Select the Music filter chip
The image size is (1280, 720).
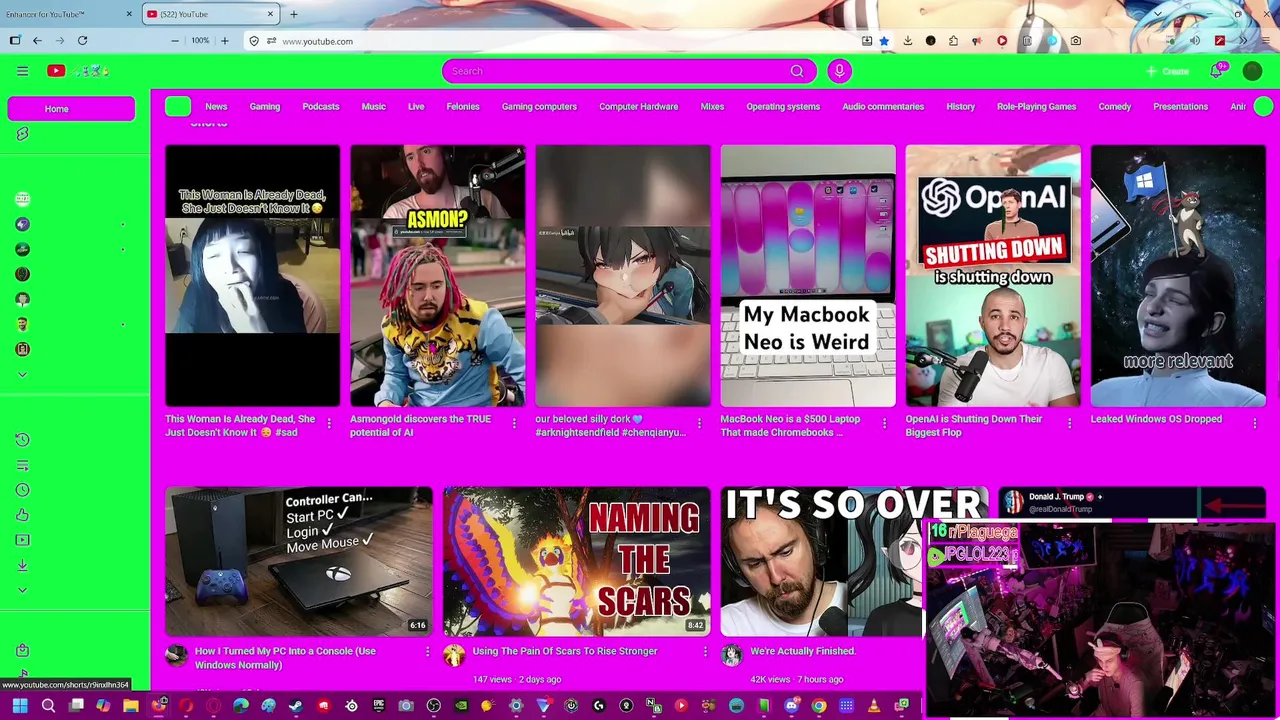coord(373,107)
